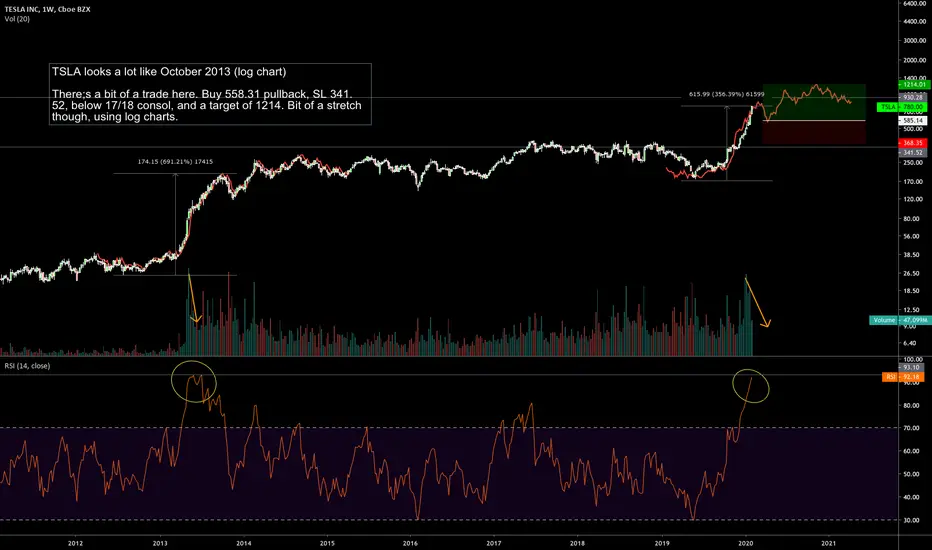Click the 4400.00 price scale value
This screenshot has height=550, width=932.
tap(915, 22)
